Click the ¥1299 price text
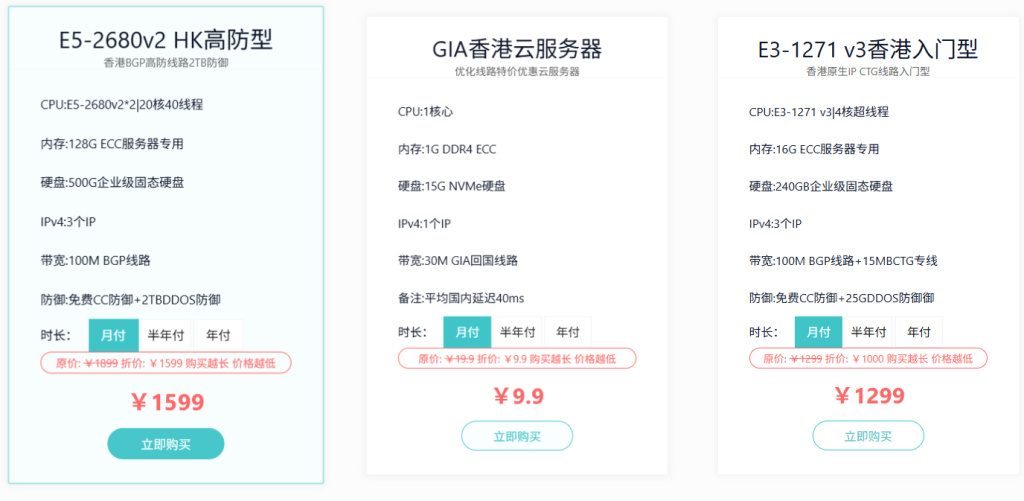 [868, 396]
